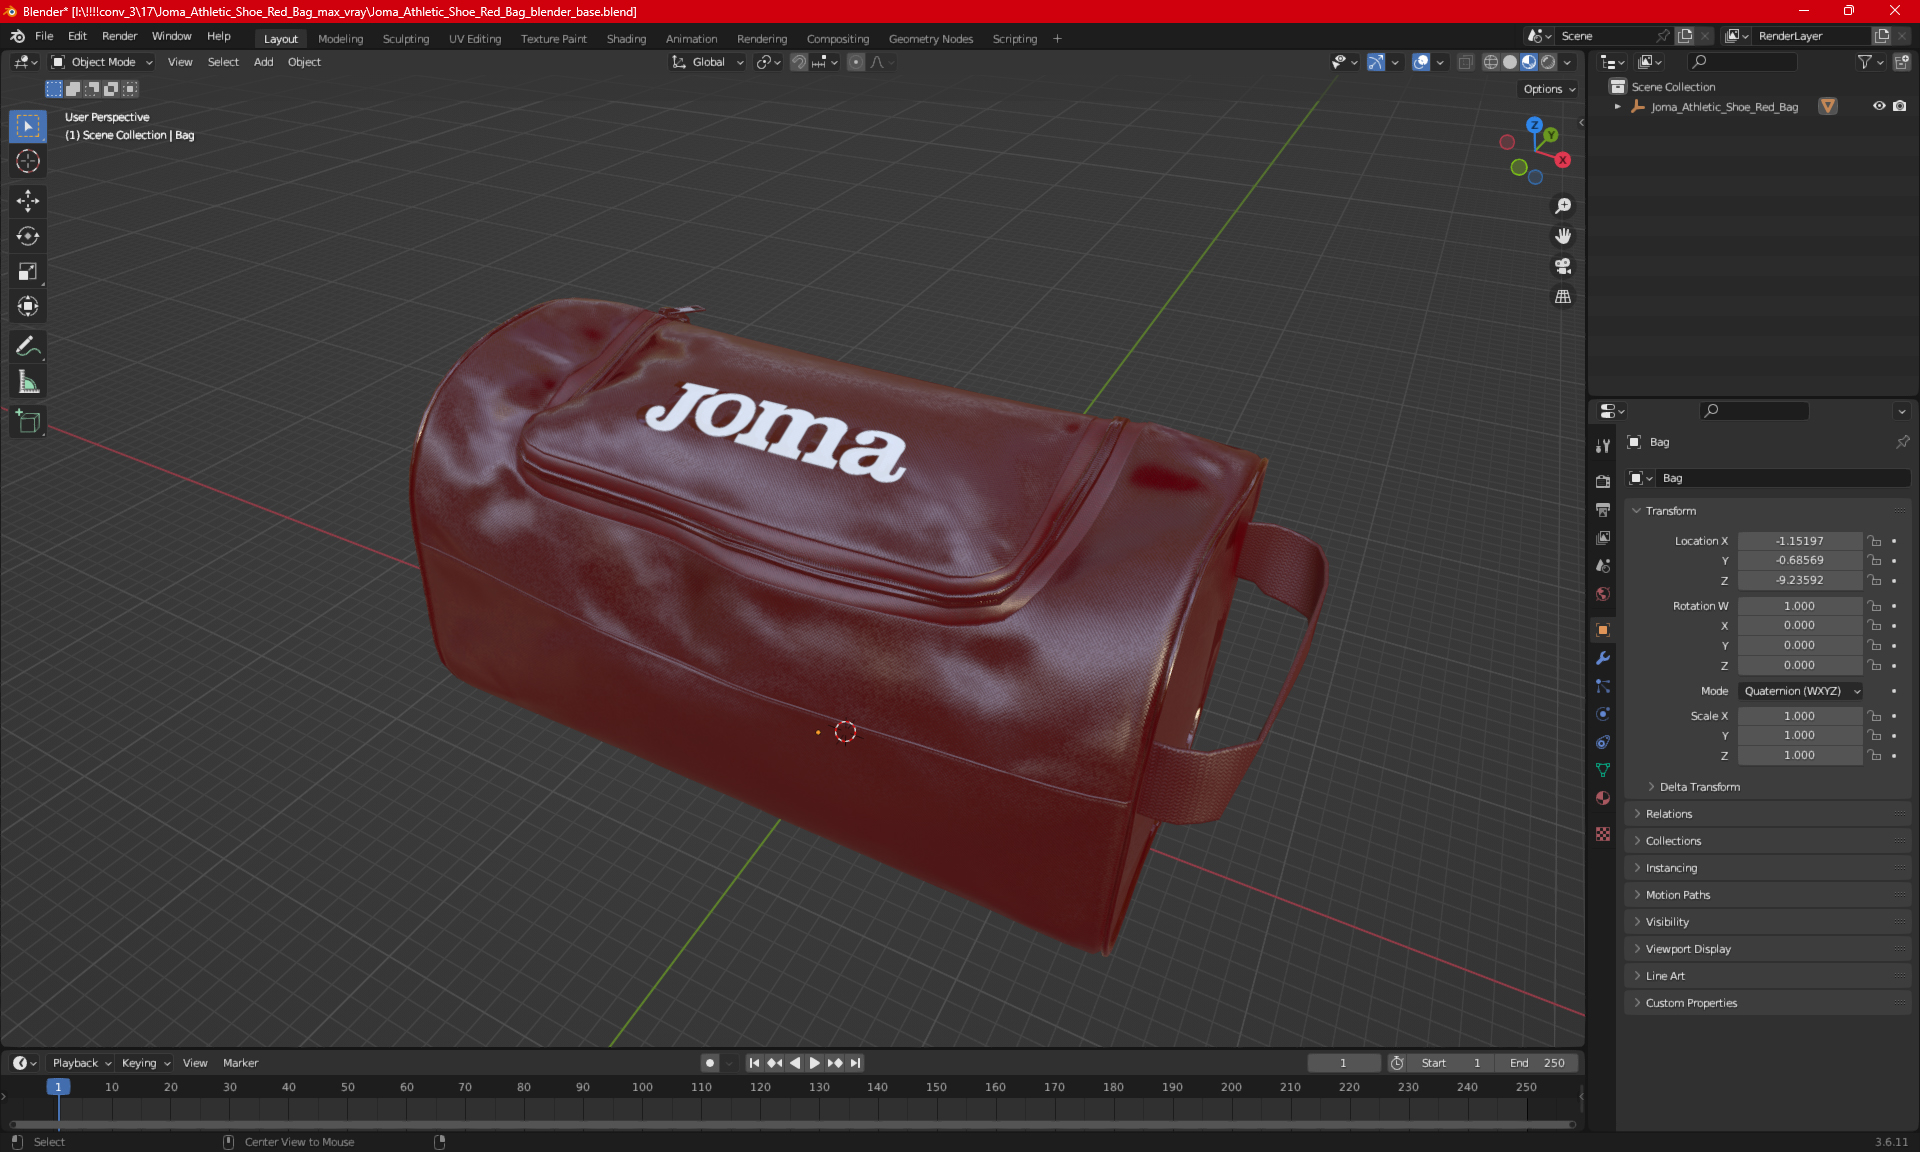Click the Location X value field
The width and height of the screenshot is (1920, 1152).
coord(1800,541)
